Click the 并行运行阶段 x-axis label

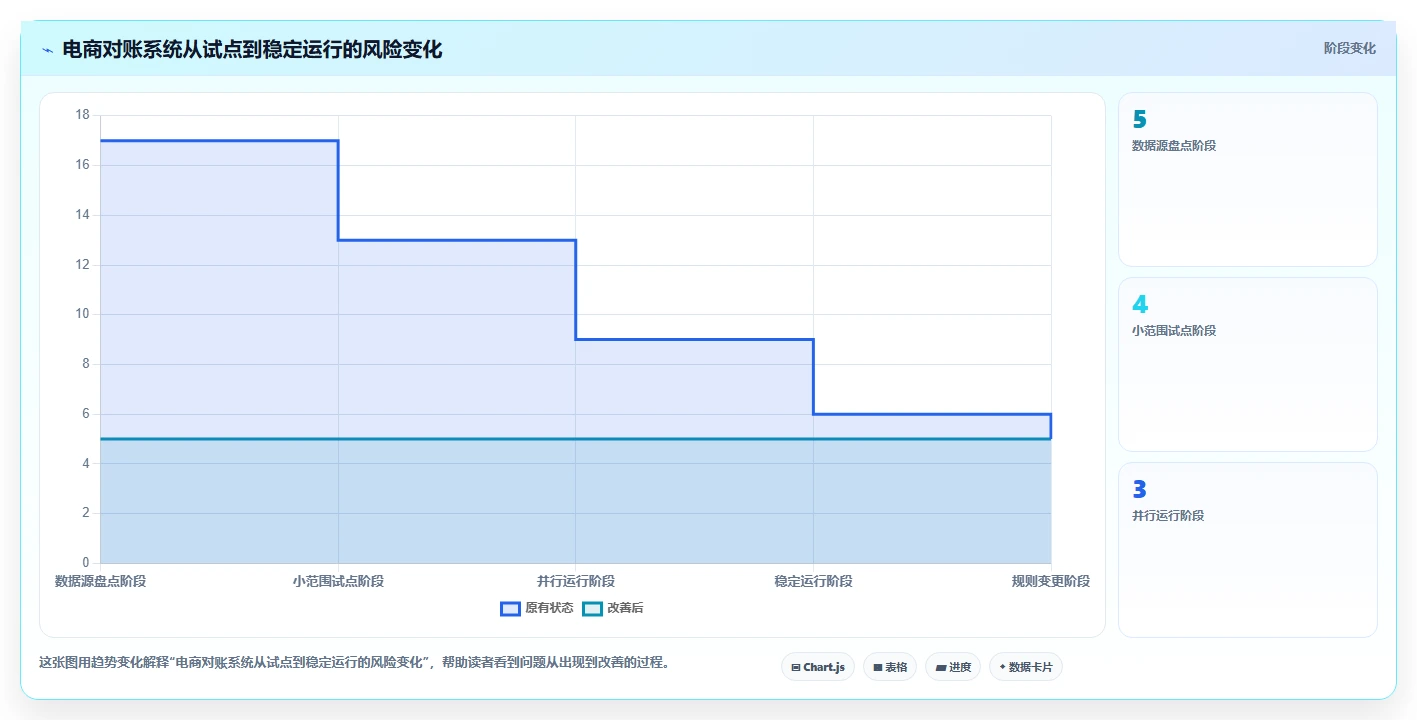tap(576, 581)
